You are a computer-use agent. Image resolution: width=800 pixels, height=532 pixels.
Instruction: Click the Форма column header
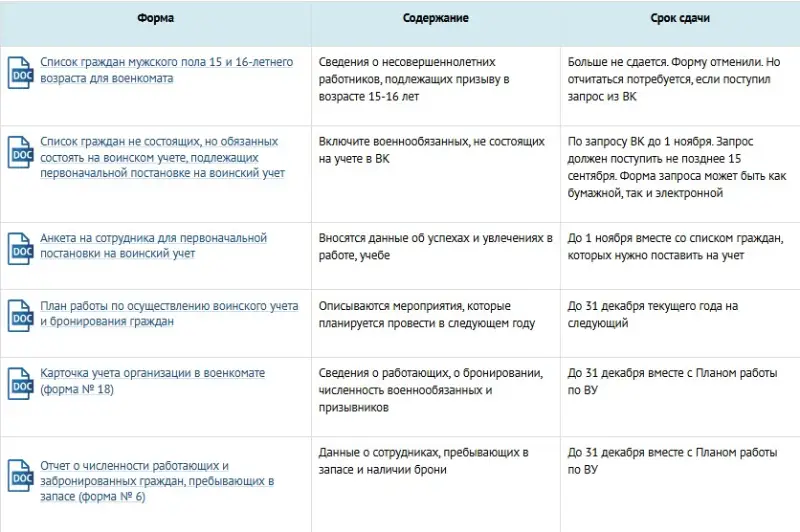155,19
